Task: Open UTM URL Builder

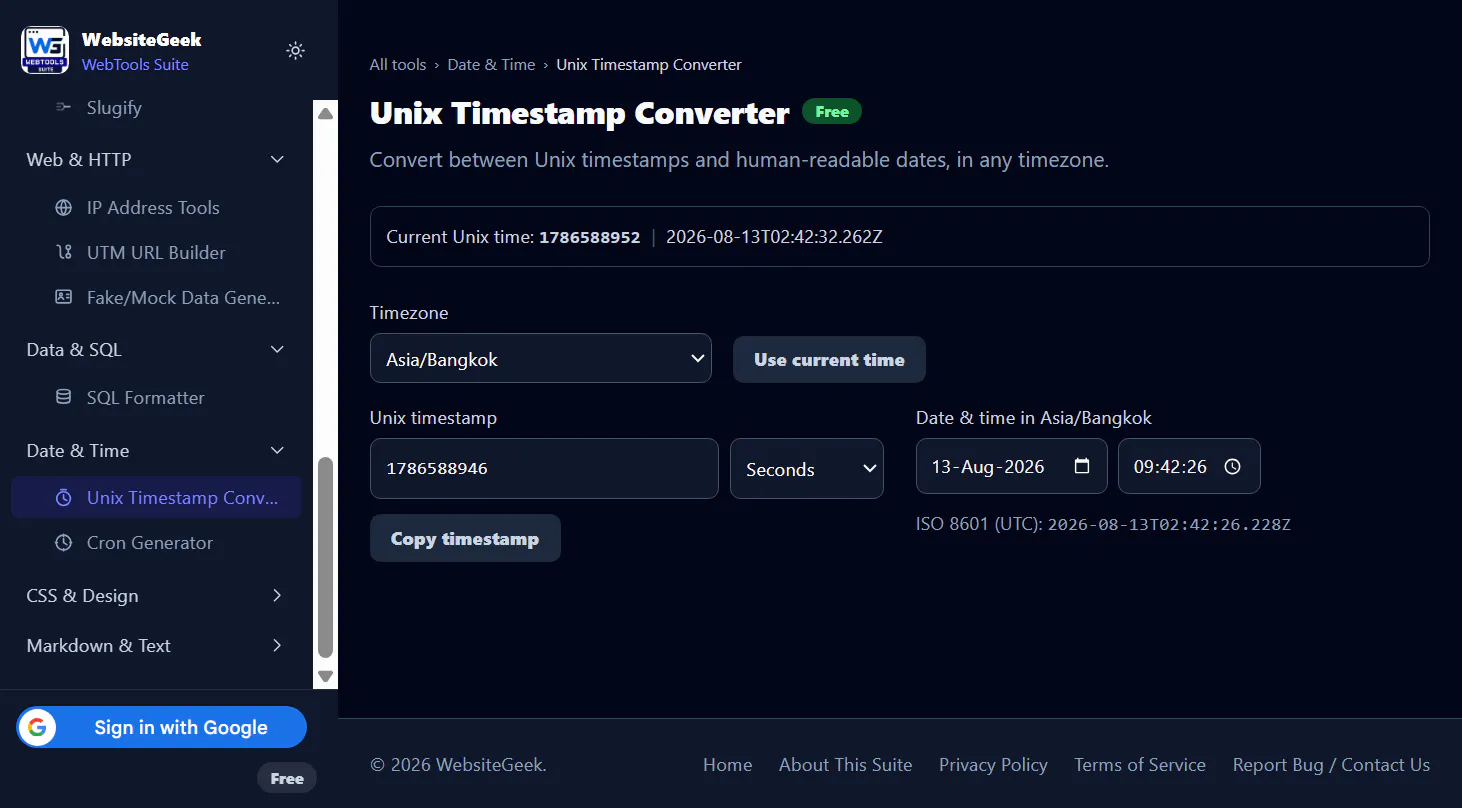Action: click(156, 253)
